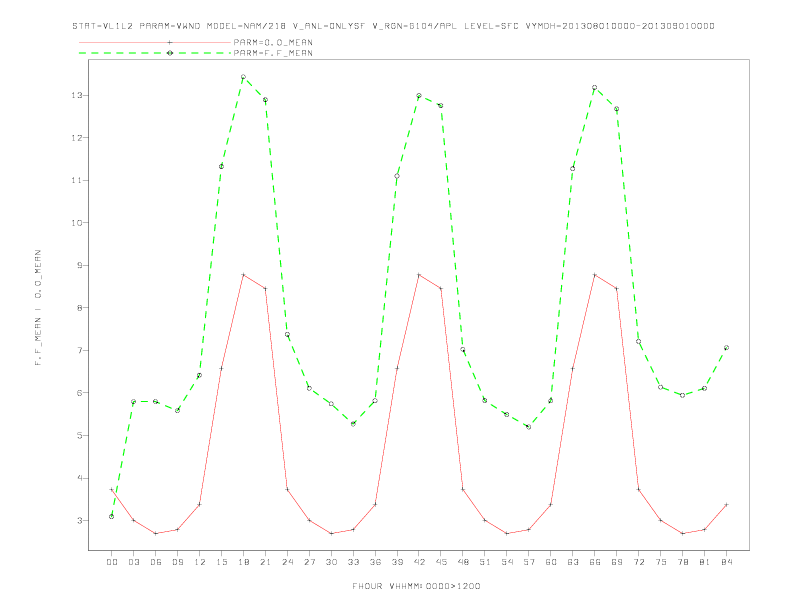Click the x-axis tick label 63
This screenshot has width=792, height=612.
(x=573, y=562)
